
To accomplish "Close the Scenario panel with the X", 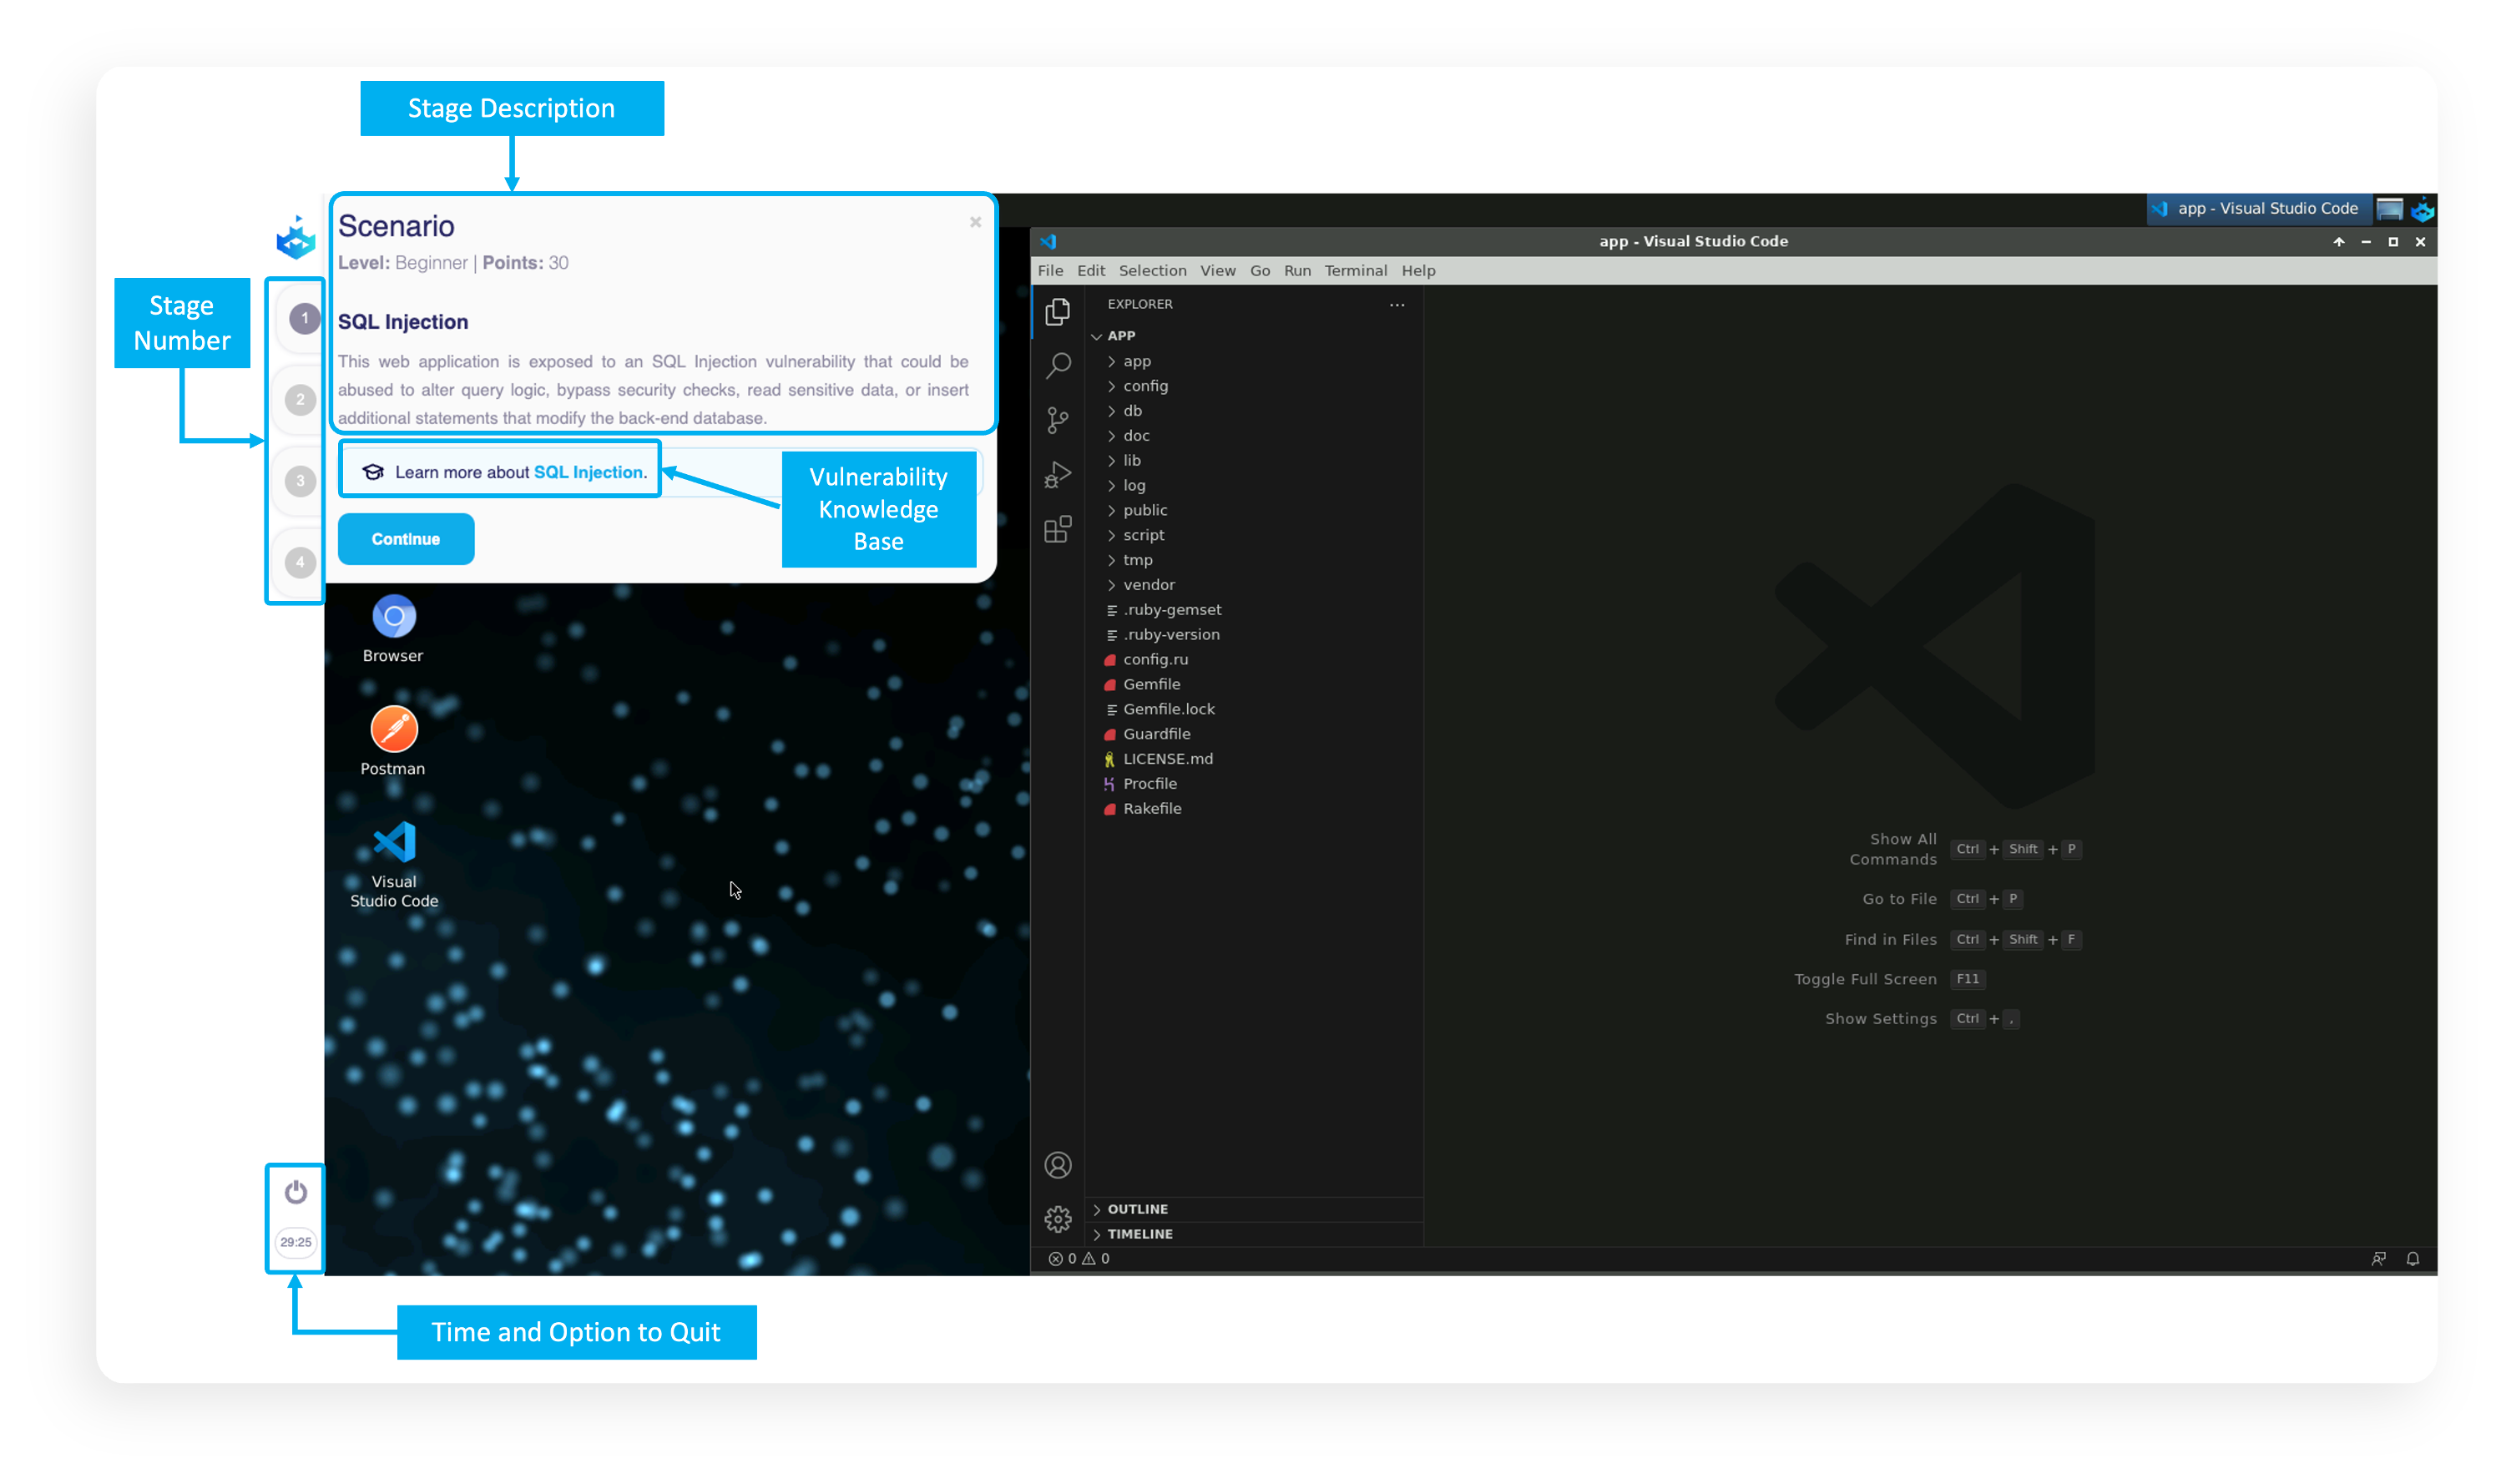I will click(x=975, y=222).
